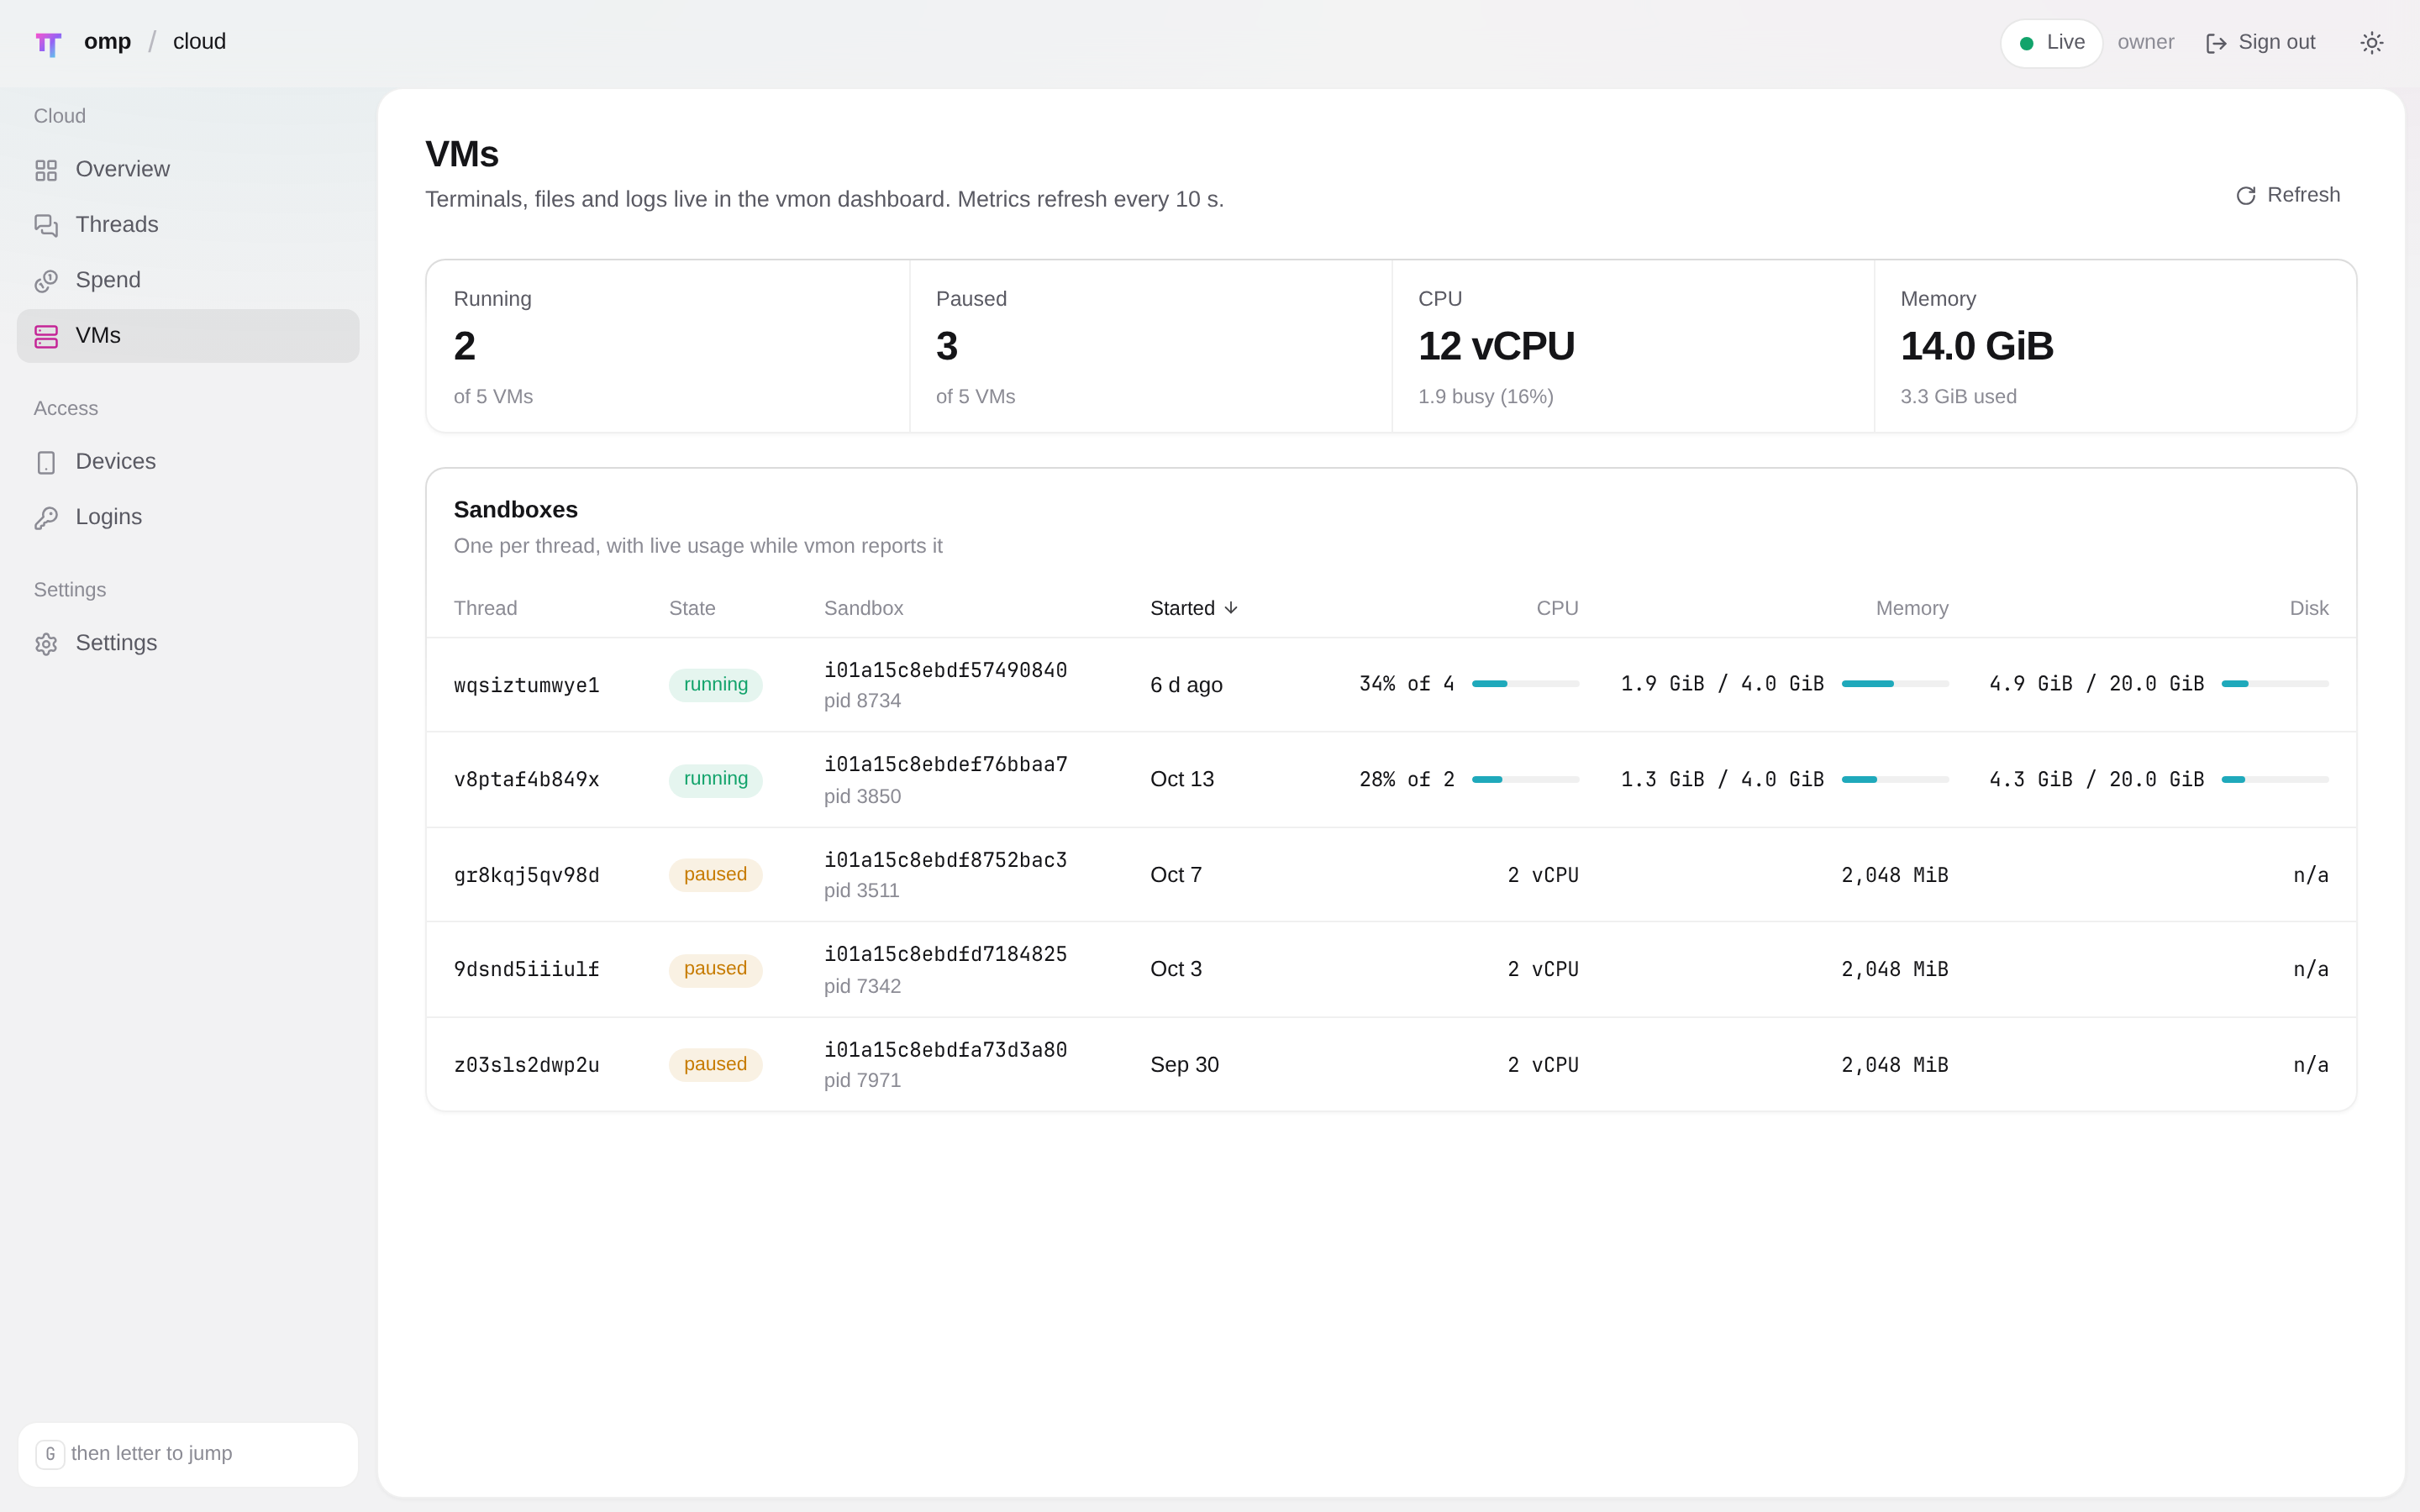Click the G keyboard shortcut key hint

50,1454
